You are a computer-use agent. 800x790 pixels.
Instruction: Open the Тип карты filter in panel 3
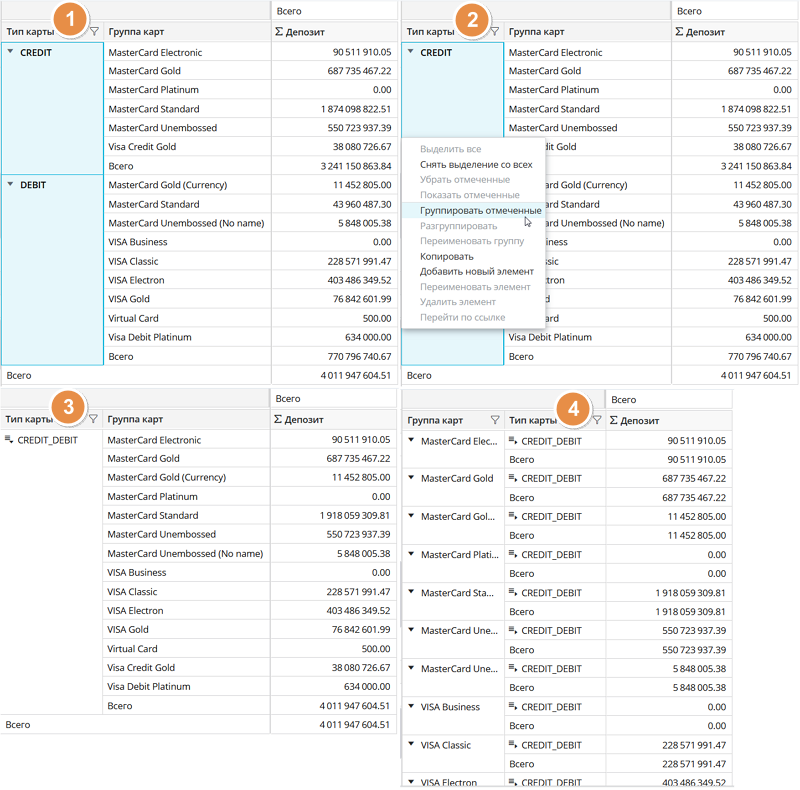coord(93,420)
